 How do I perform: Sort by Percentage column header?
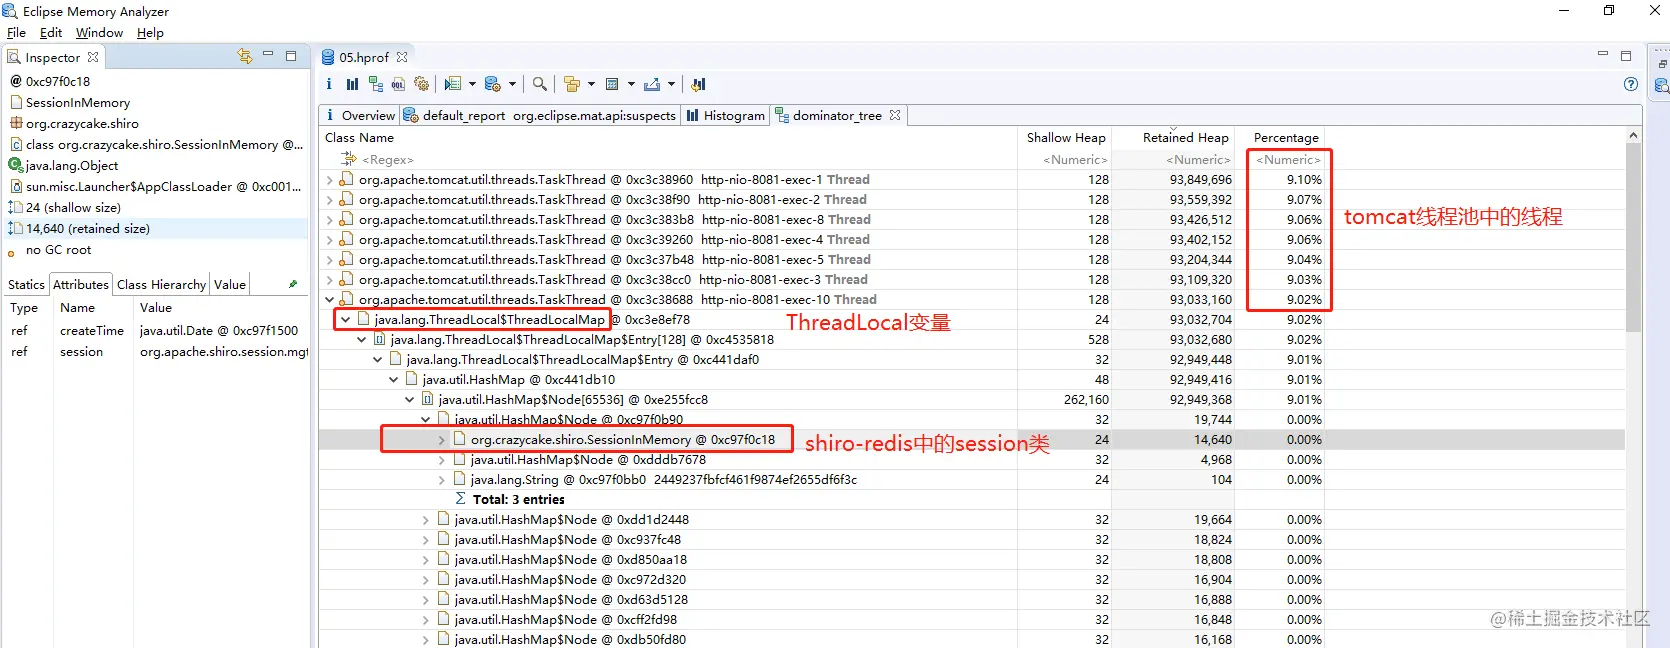click(x=1281, y=138)
